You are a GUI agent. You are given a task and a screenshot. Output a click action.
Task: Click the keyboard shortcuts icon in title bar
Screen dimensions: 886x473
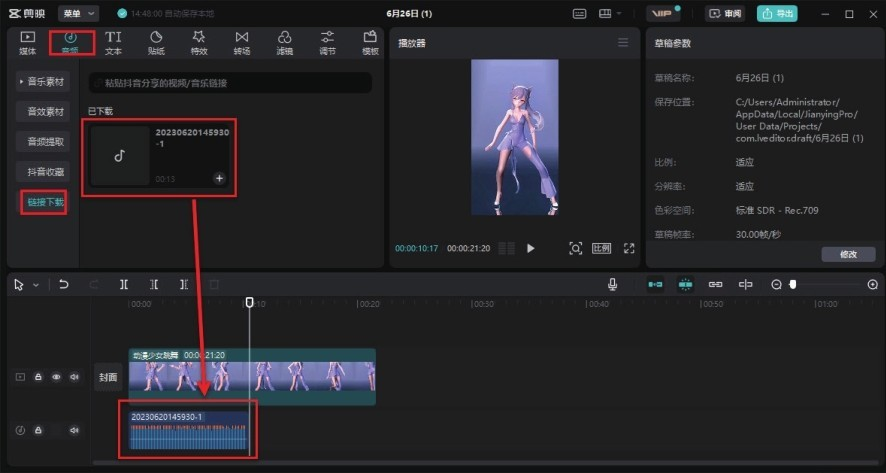[x=579, y=14]
